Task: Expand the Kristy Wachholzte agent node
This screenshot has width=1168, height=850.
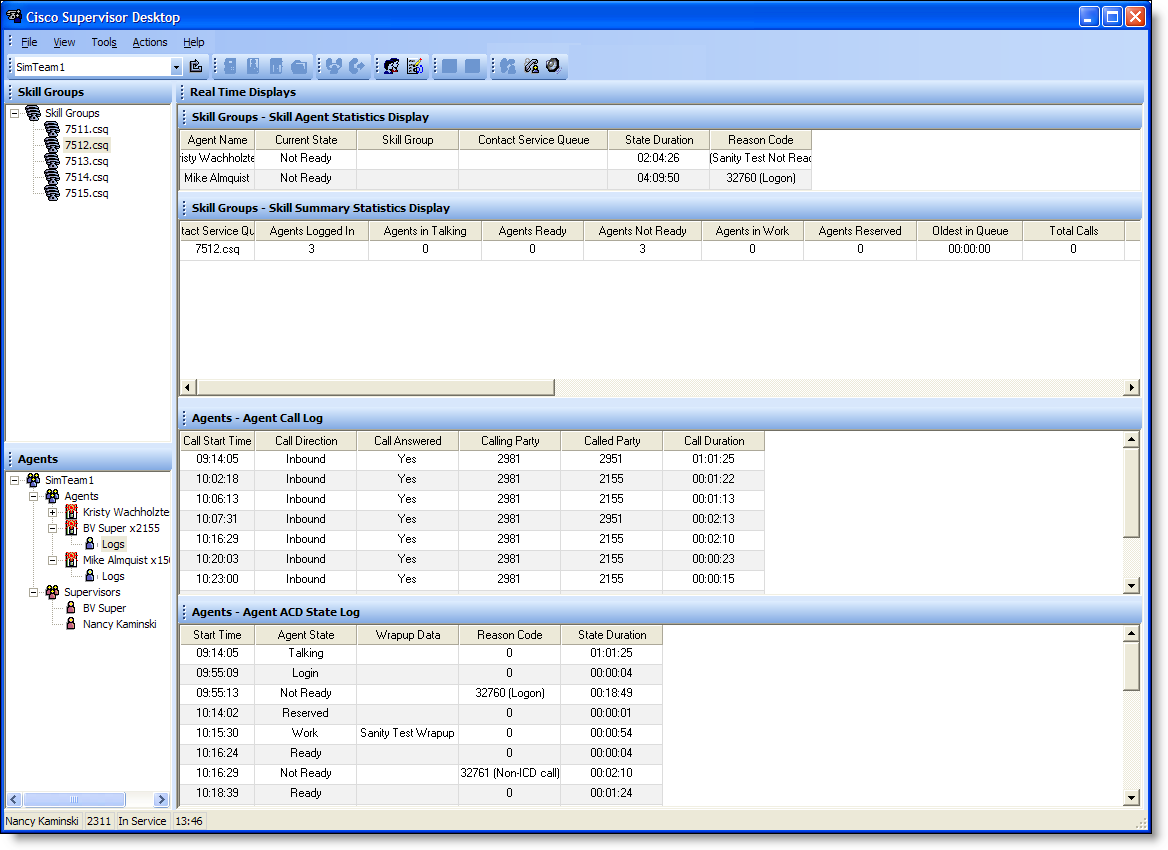Action: click(x=52, y=513)
